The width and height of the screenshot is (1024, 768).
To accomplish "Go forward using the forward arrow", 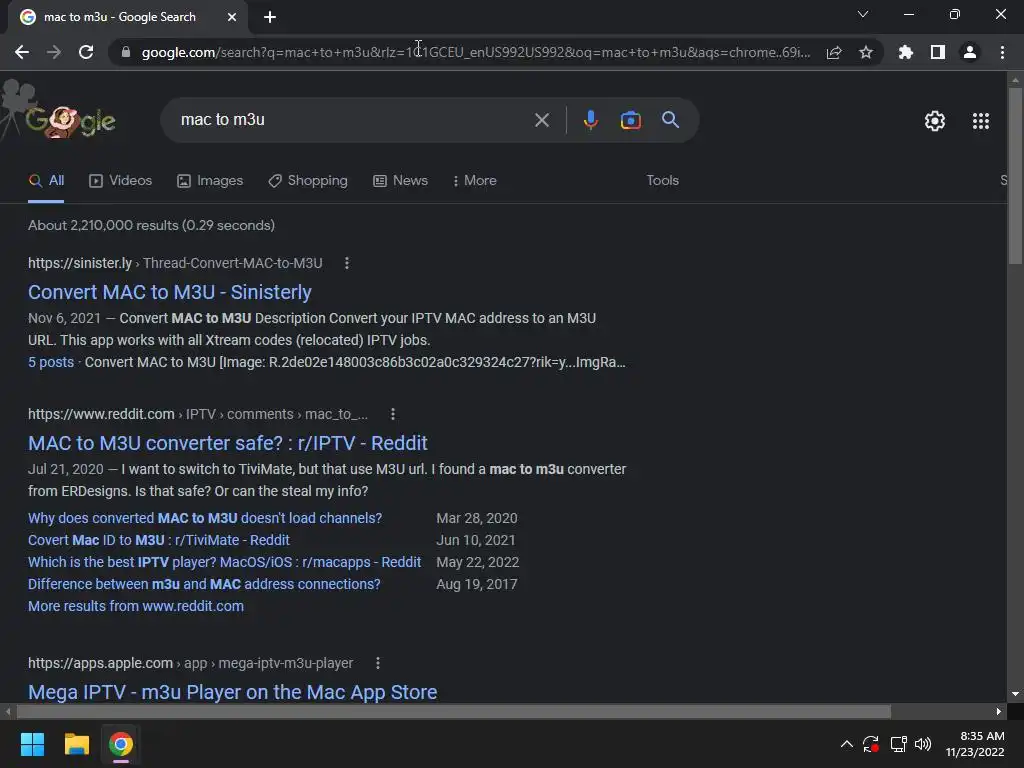I will (54, 52).
